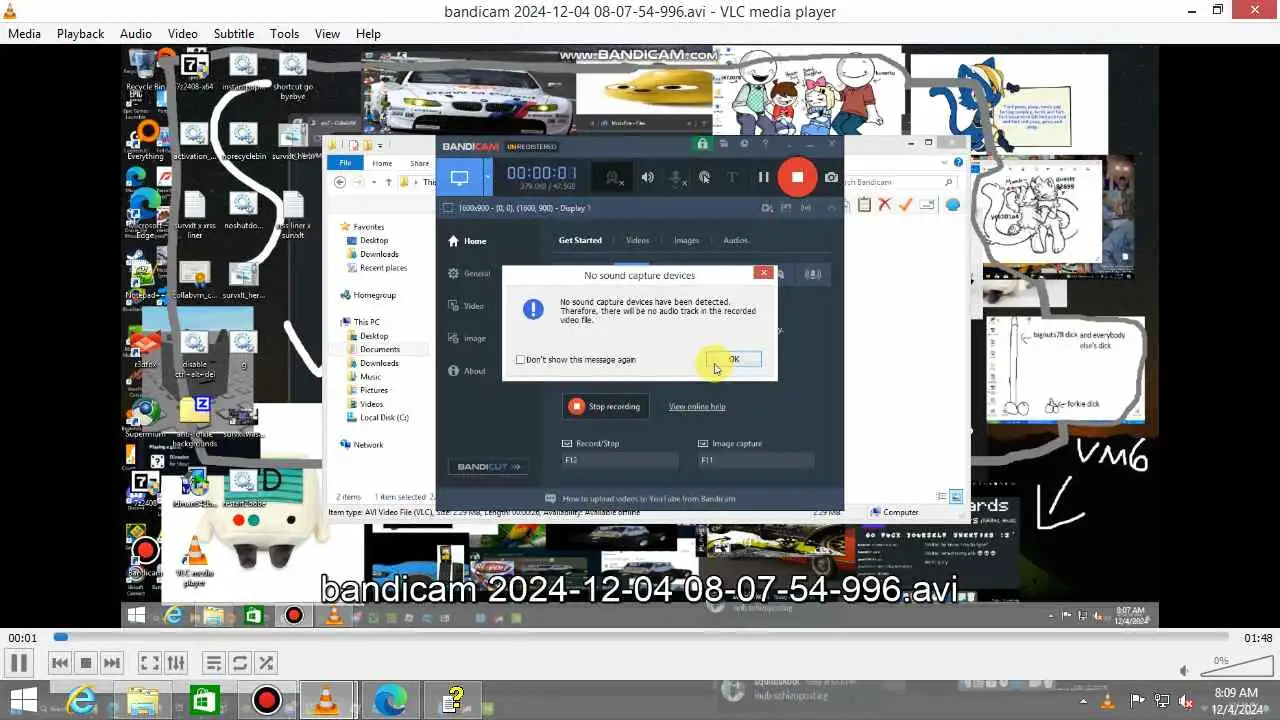1280x720 pixels.
Task: Open the Media menu in VLC
Action: tap(24, 33)
